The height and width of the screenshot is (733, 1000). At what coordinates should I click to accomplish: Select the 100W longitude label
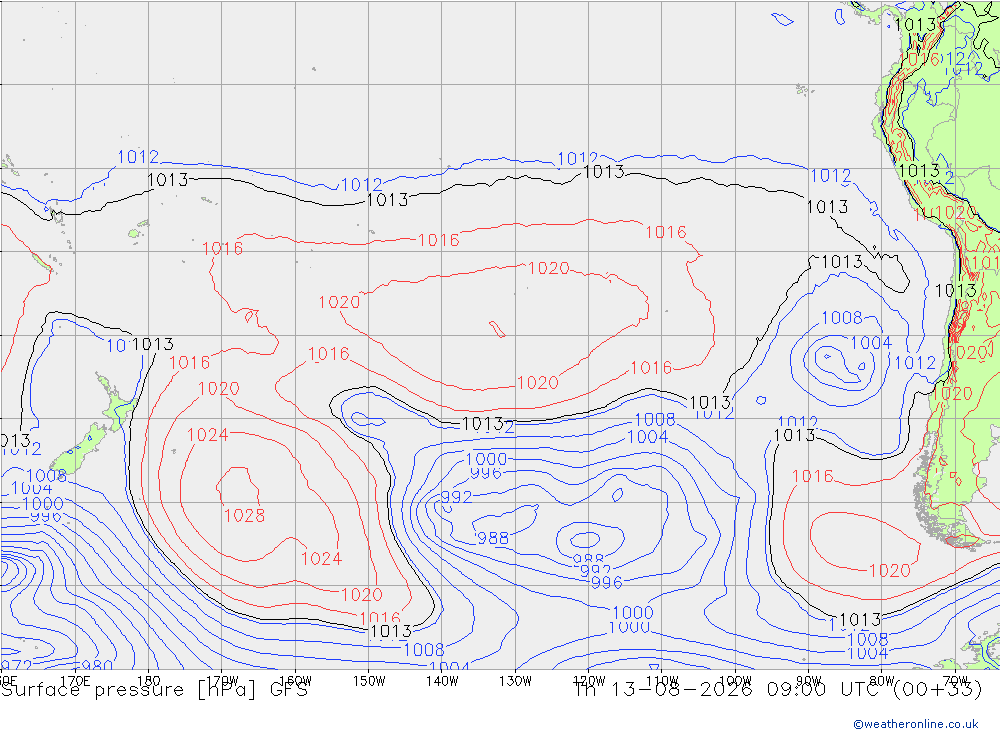pyautogui.click(x=735, y=681)
